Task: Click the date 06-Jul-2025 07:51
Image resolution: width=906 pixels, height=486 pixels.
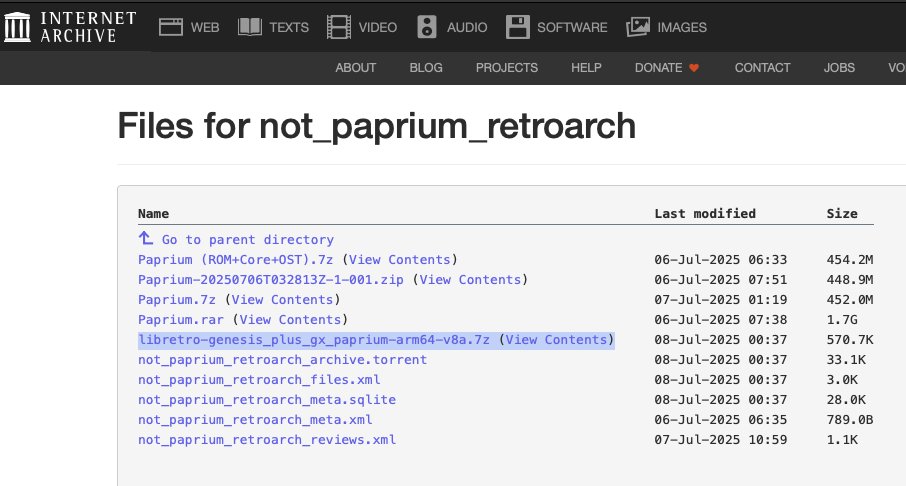Action: [x=721, y=280]
